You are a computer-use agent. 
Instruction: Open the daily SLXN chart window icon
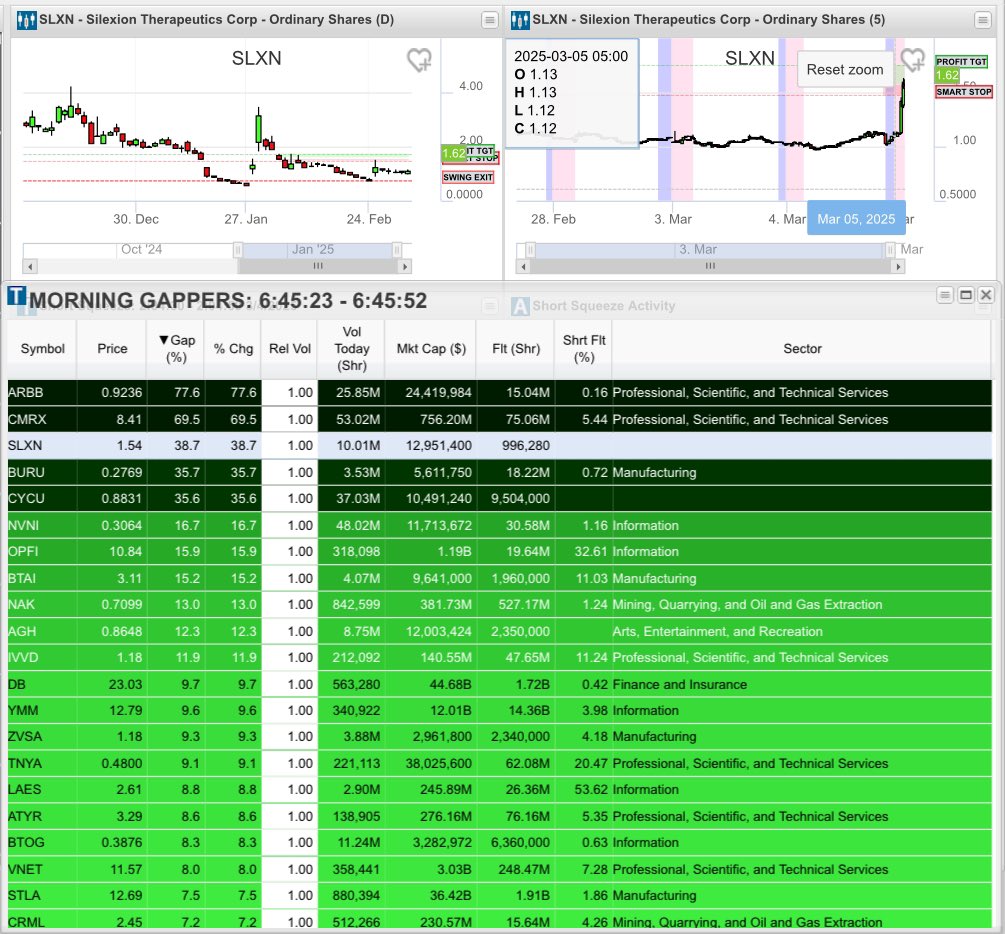click(x=26, y=20)
